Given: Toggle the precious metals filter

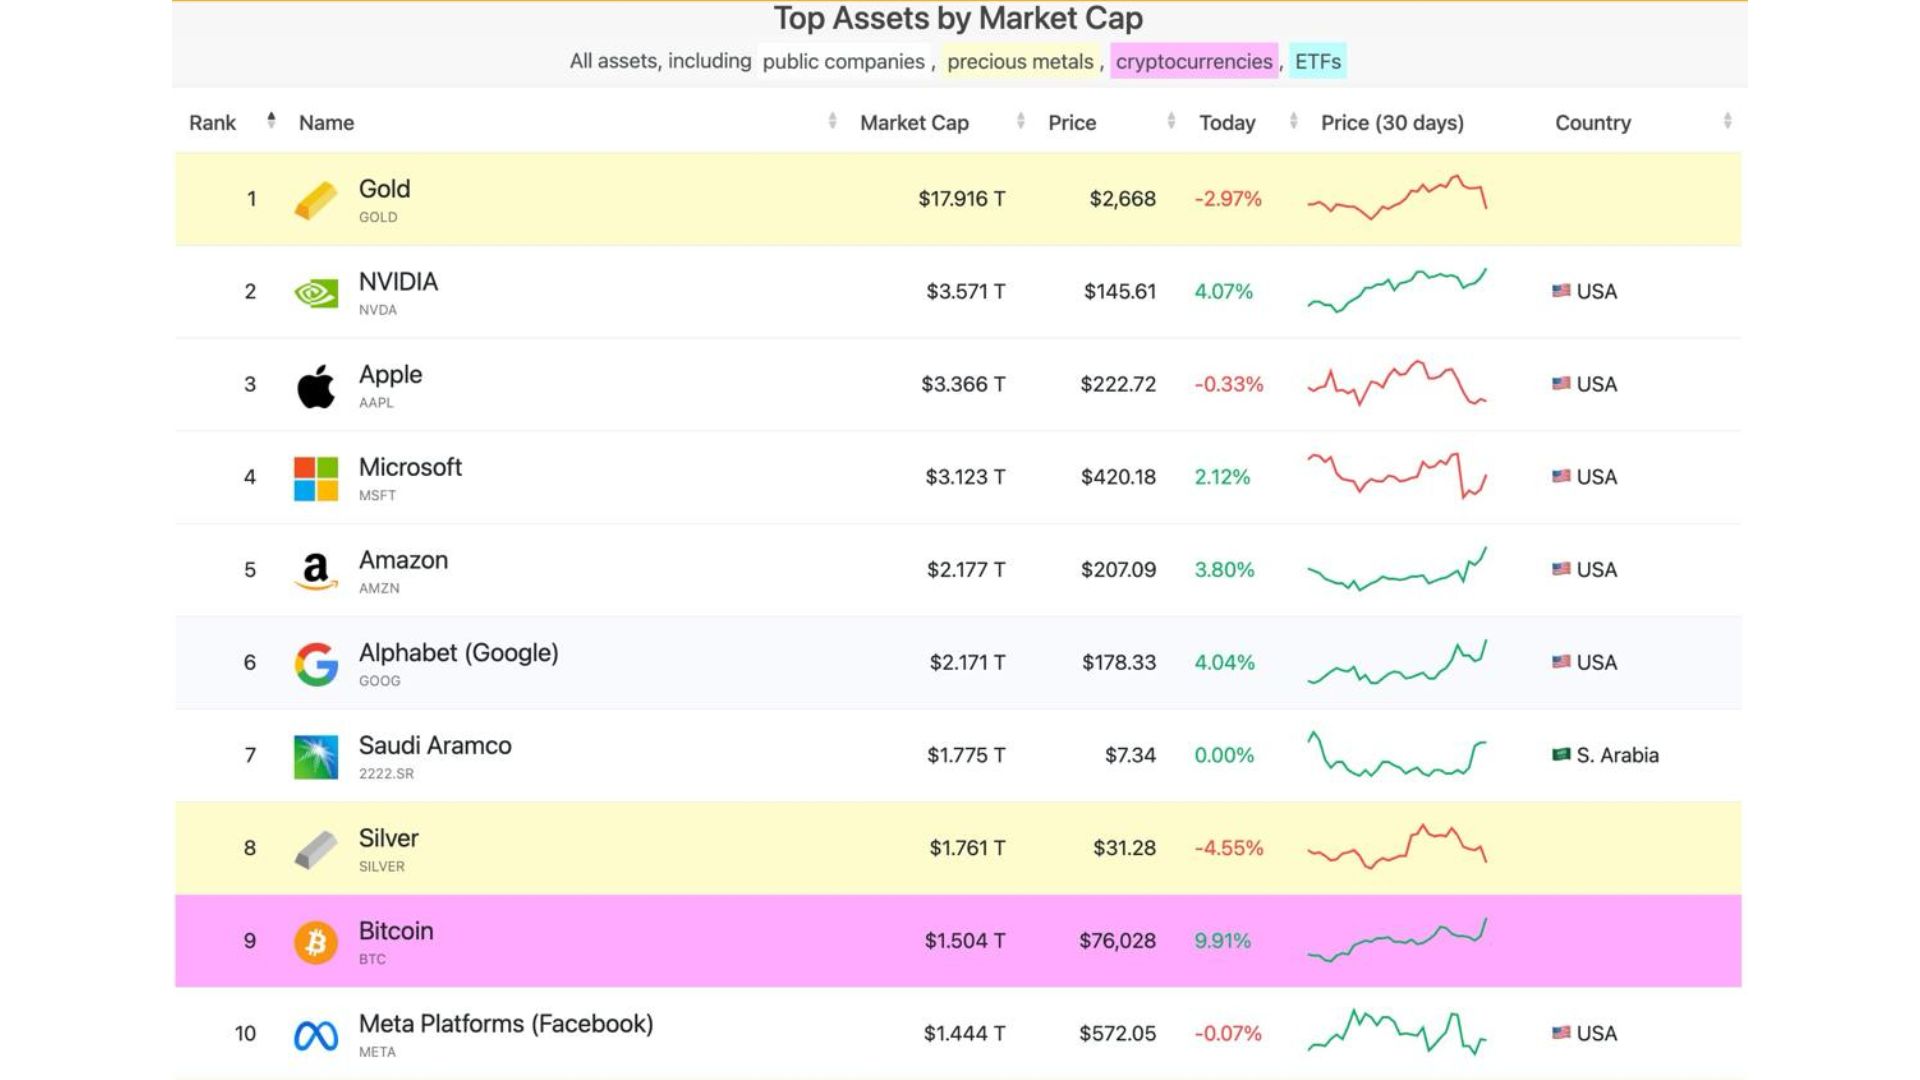Looking at the screenshot, I should pyautogui.click(x=1019, y=61).
